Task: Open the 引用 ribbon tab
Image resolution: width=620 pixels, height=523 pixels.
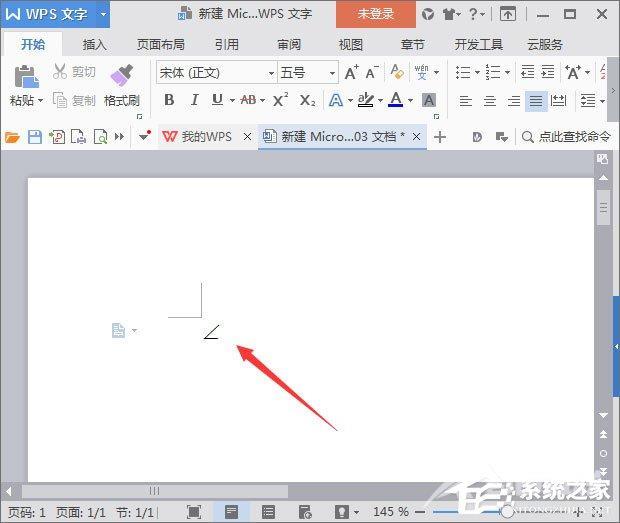Action: pos(227,45)
